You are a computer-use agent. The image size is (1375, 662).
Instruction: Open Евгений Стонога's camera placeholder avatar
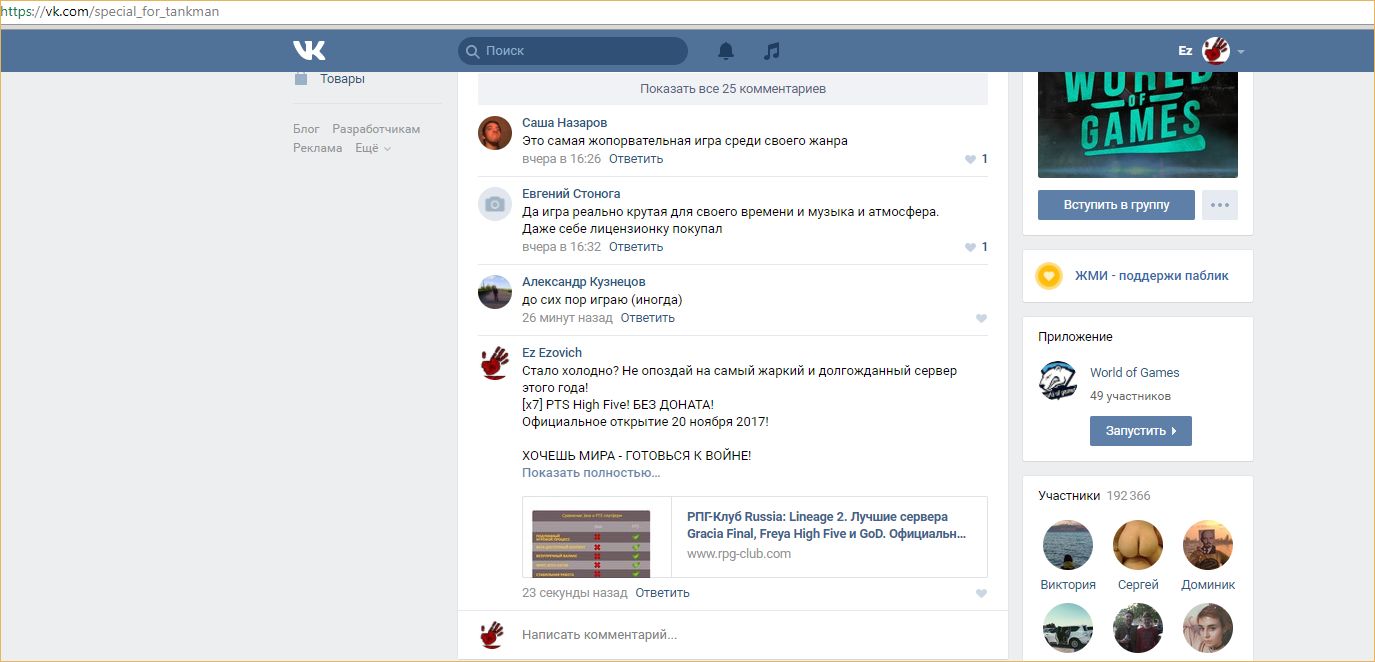point(495,204)
